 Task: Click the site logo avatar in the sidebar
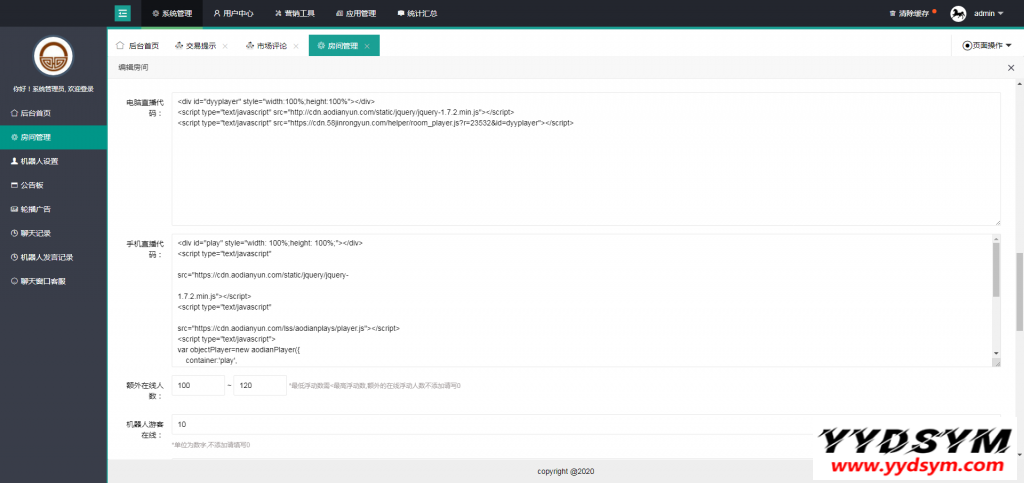[x=53, y=58]
